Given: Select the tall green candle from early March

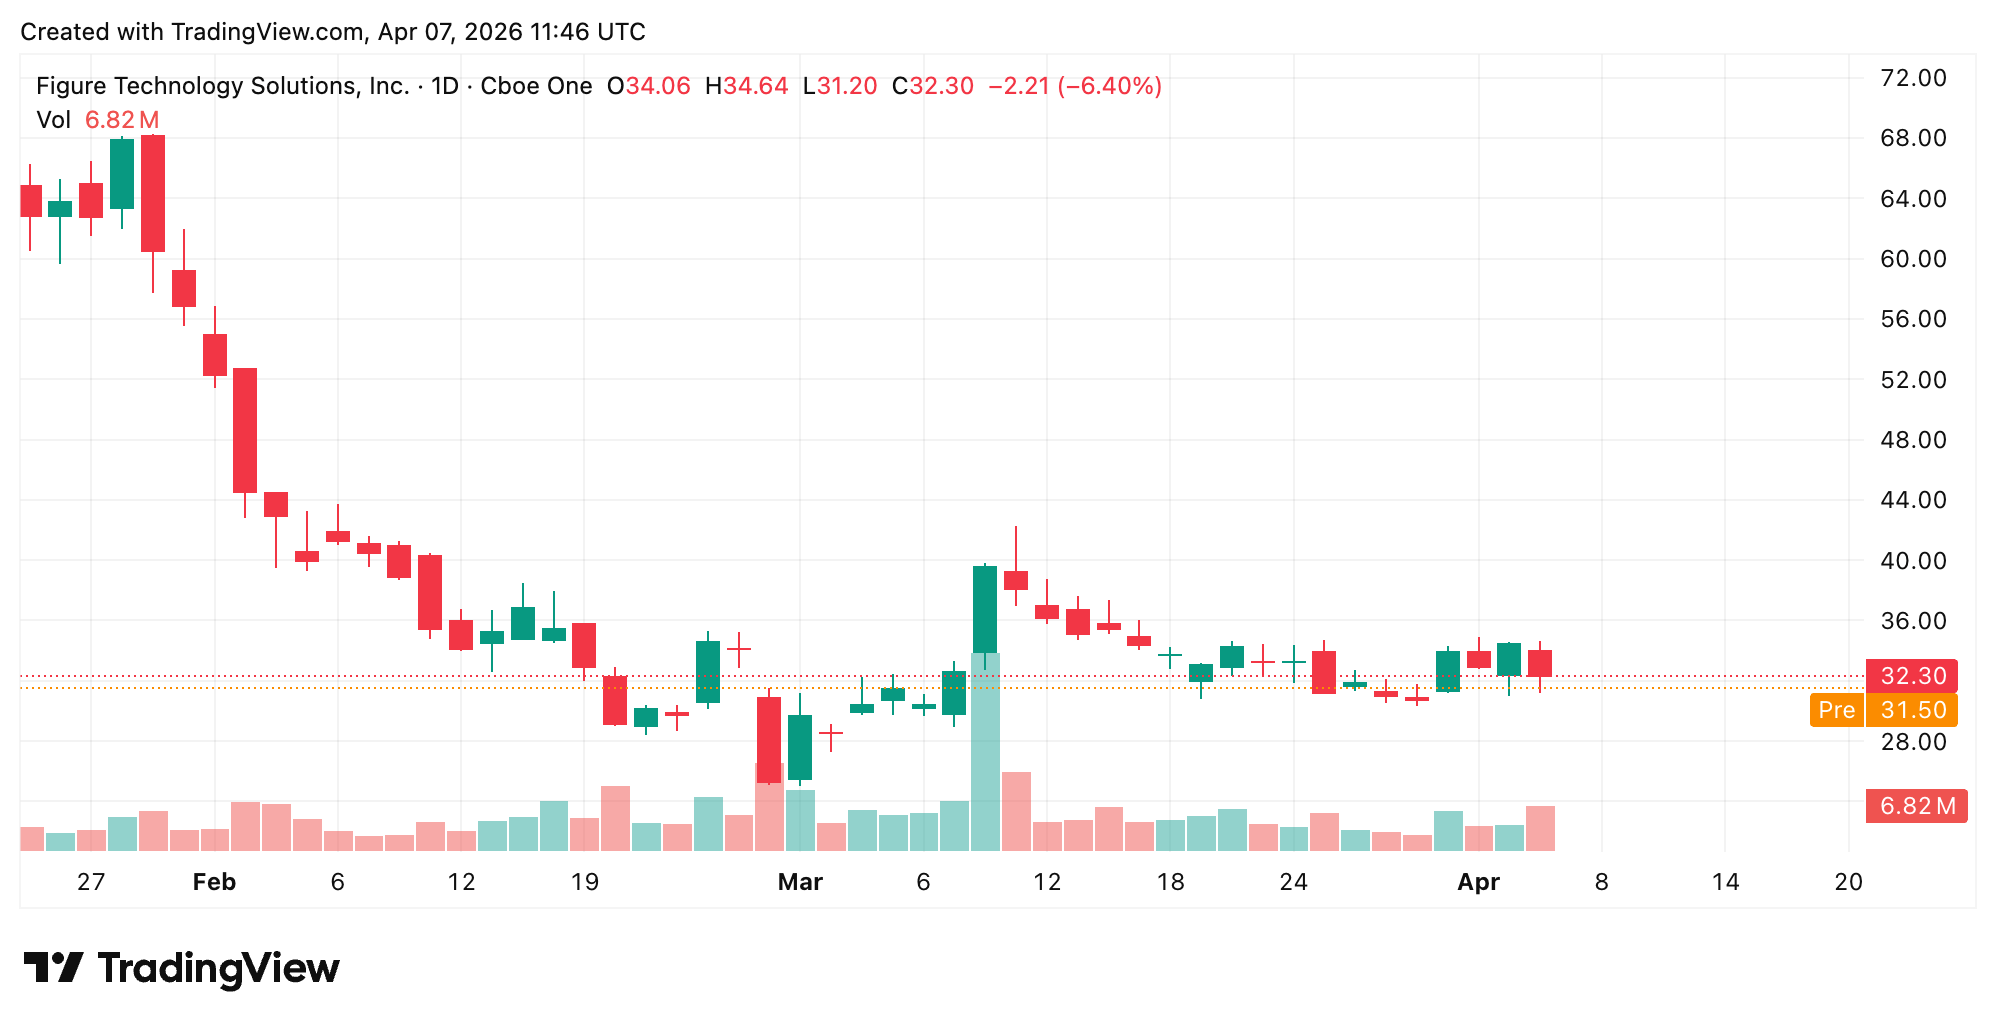Looking at the screenshot, I should [x=984, y=610].
